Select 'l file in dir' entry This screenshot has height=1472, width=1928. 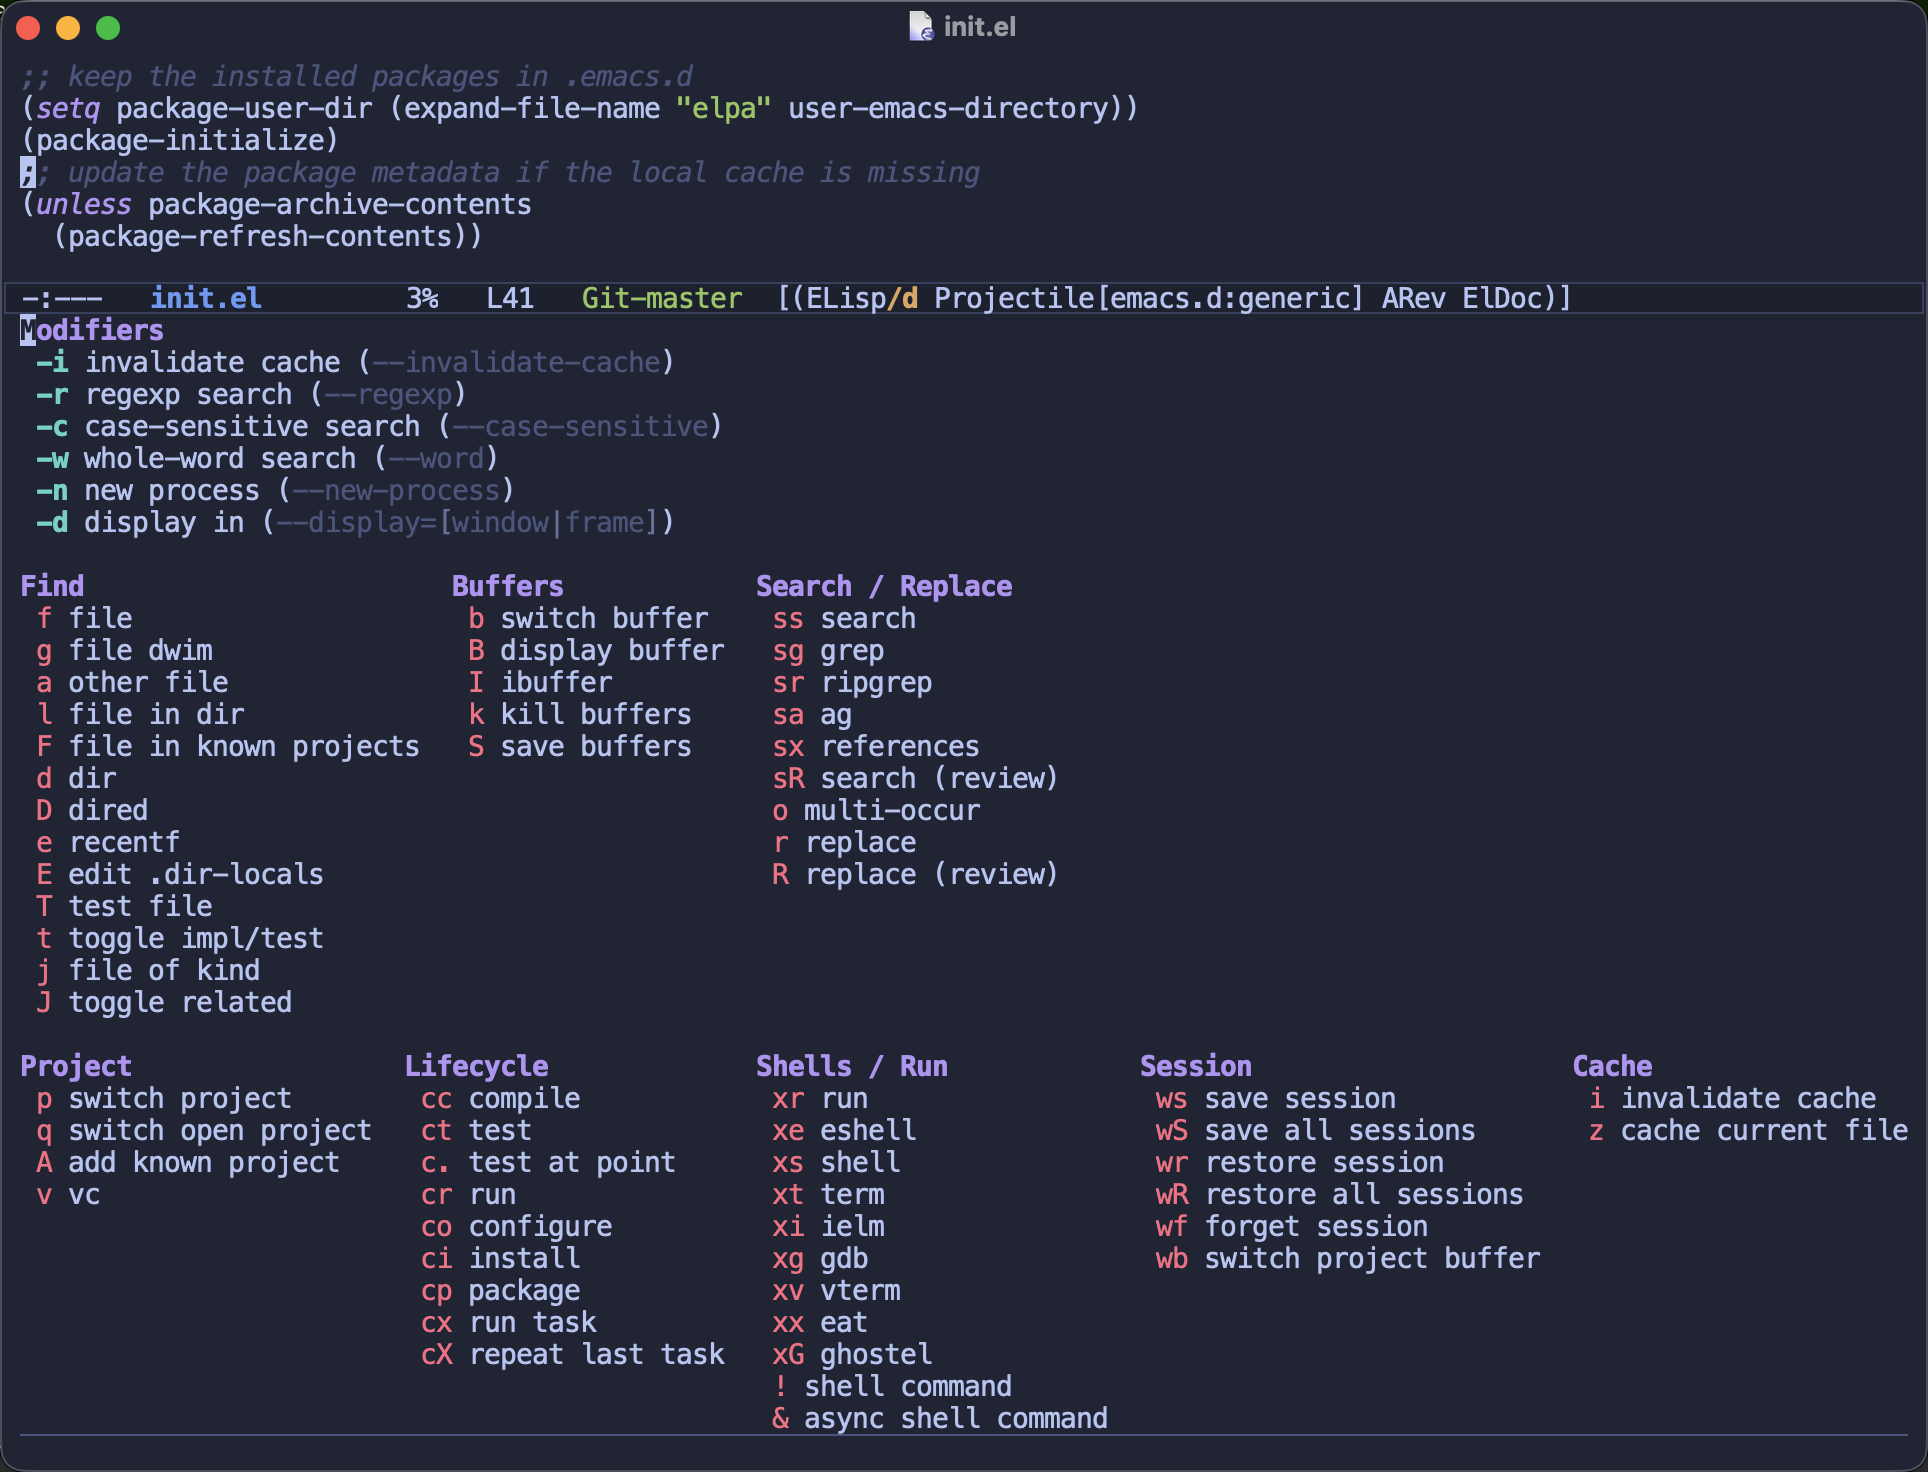[x=140, y=714]
